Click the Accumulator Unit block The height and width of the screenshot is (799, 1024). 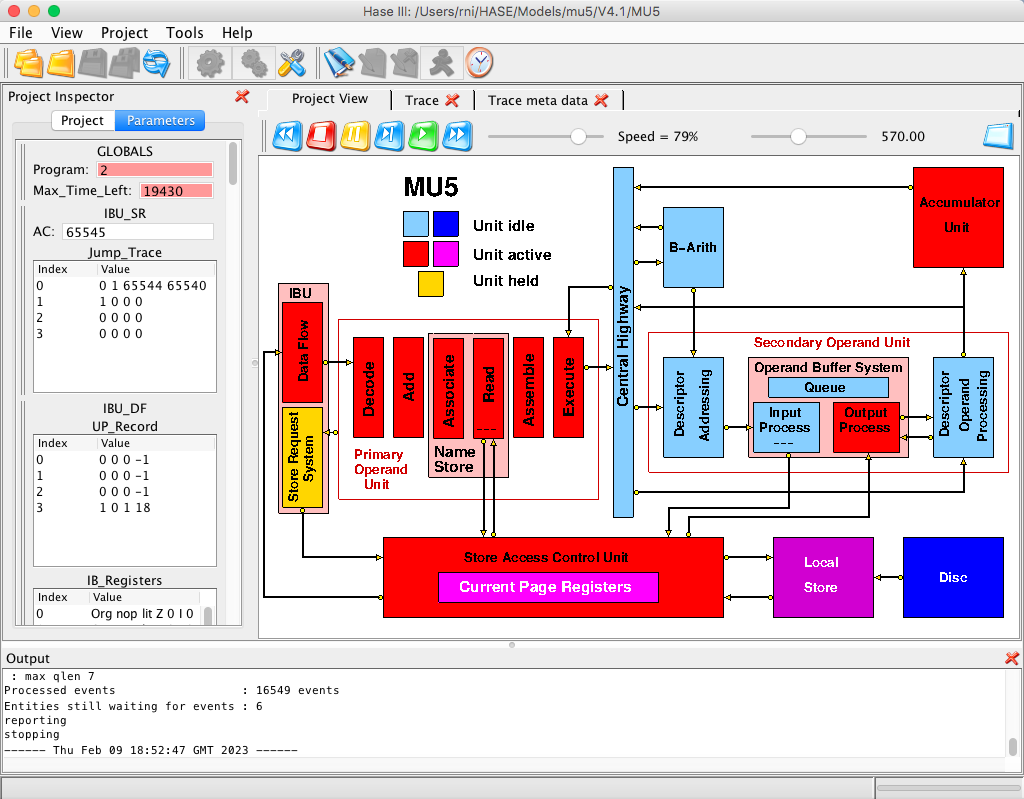point(958,218)
